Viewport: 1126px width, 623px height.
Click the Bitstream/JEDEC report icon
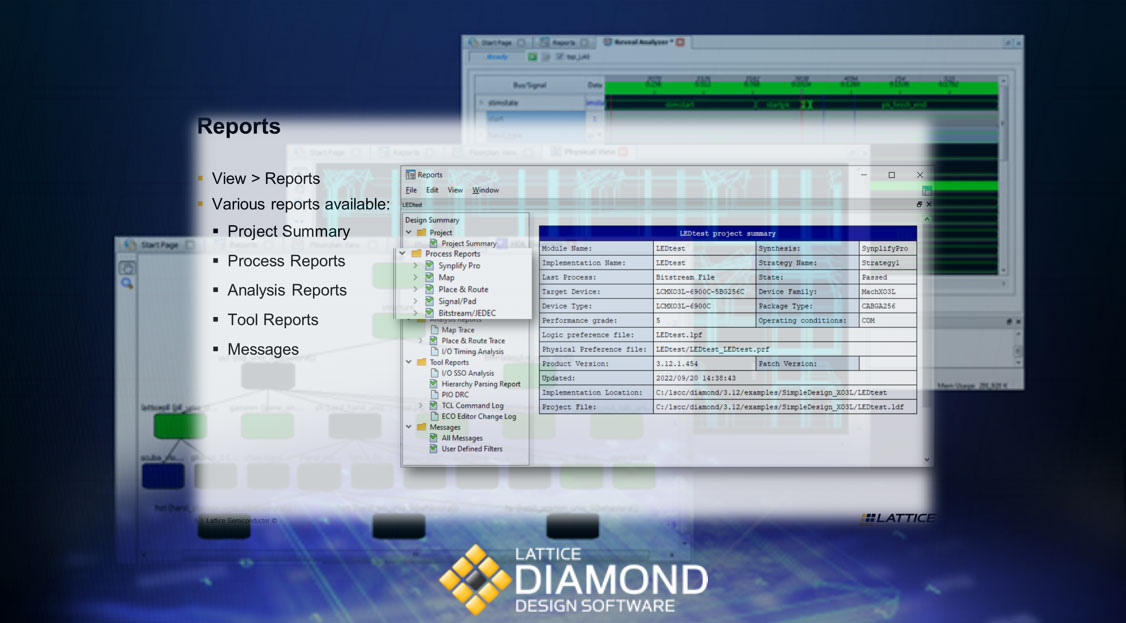(429, 313)
